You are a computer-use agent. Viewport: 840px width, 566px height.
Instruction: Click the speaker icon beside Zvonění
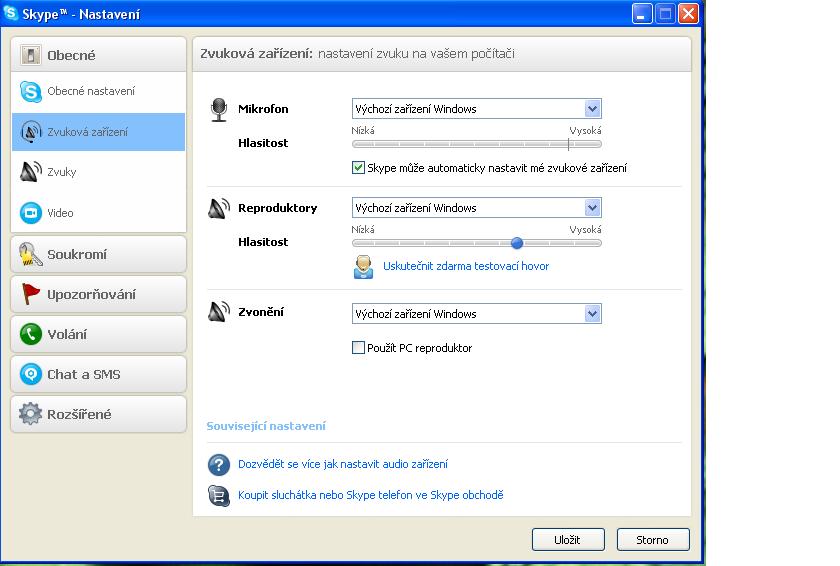(219, 312)
